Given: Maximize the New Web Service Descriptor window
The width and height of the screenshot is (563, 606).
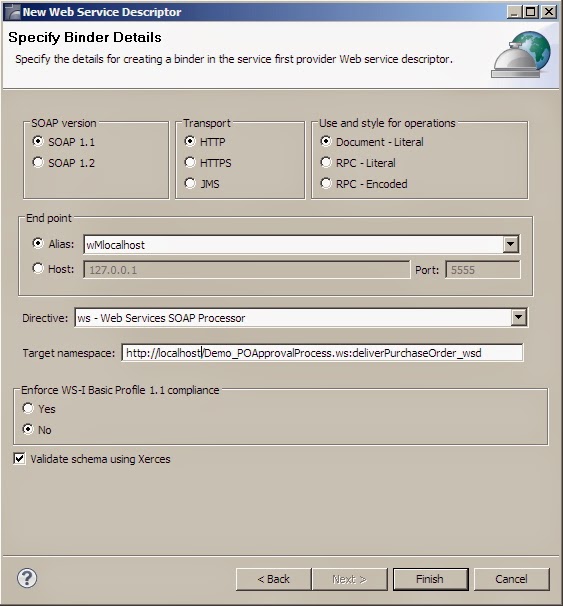Looking at the screenshot, I should point(531,12).
